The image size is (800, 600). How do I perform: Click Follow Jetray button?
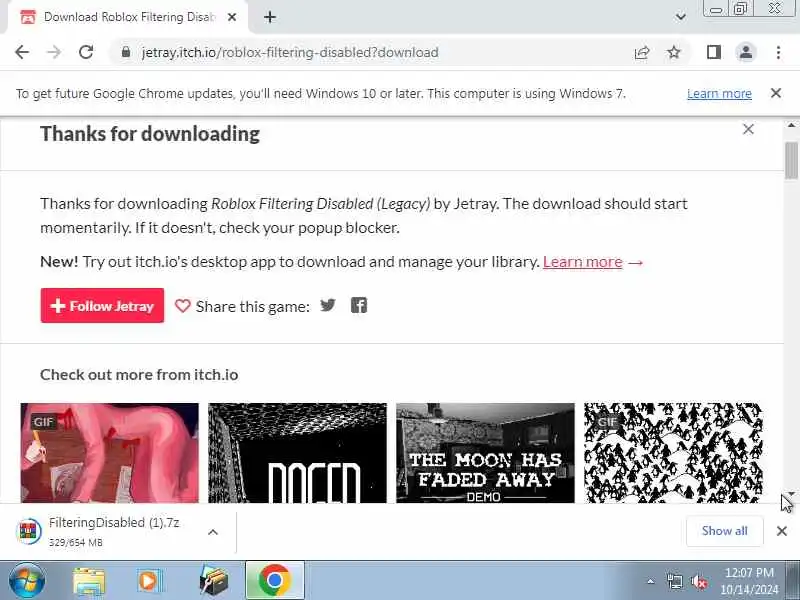click(x=102, y=306)
